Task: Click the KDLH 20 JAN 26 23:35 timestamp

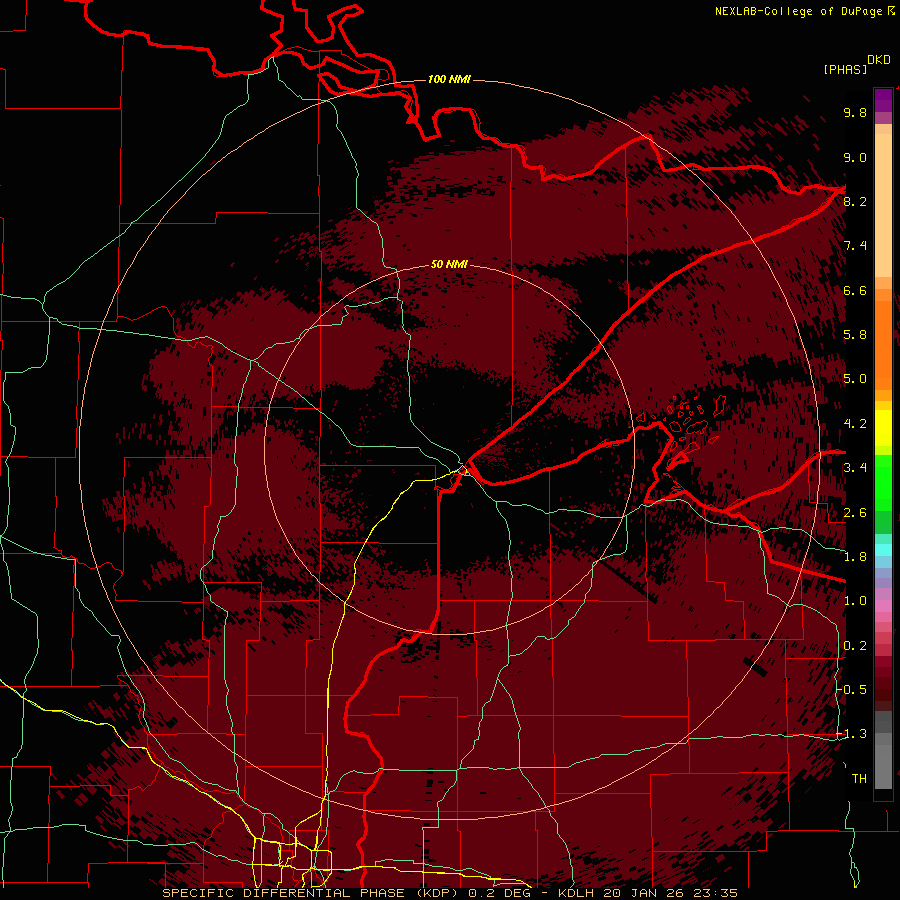Action: pos(647,893)
